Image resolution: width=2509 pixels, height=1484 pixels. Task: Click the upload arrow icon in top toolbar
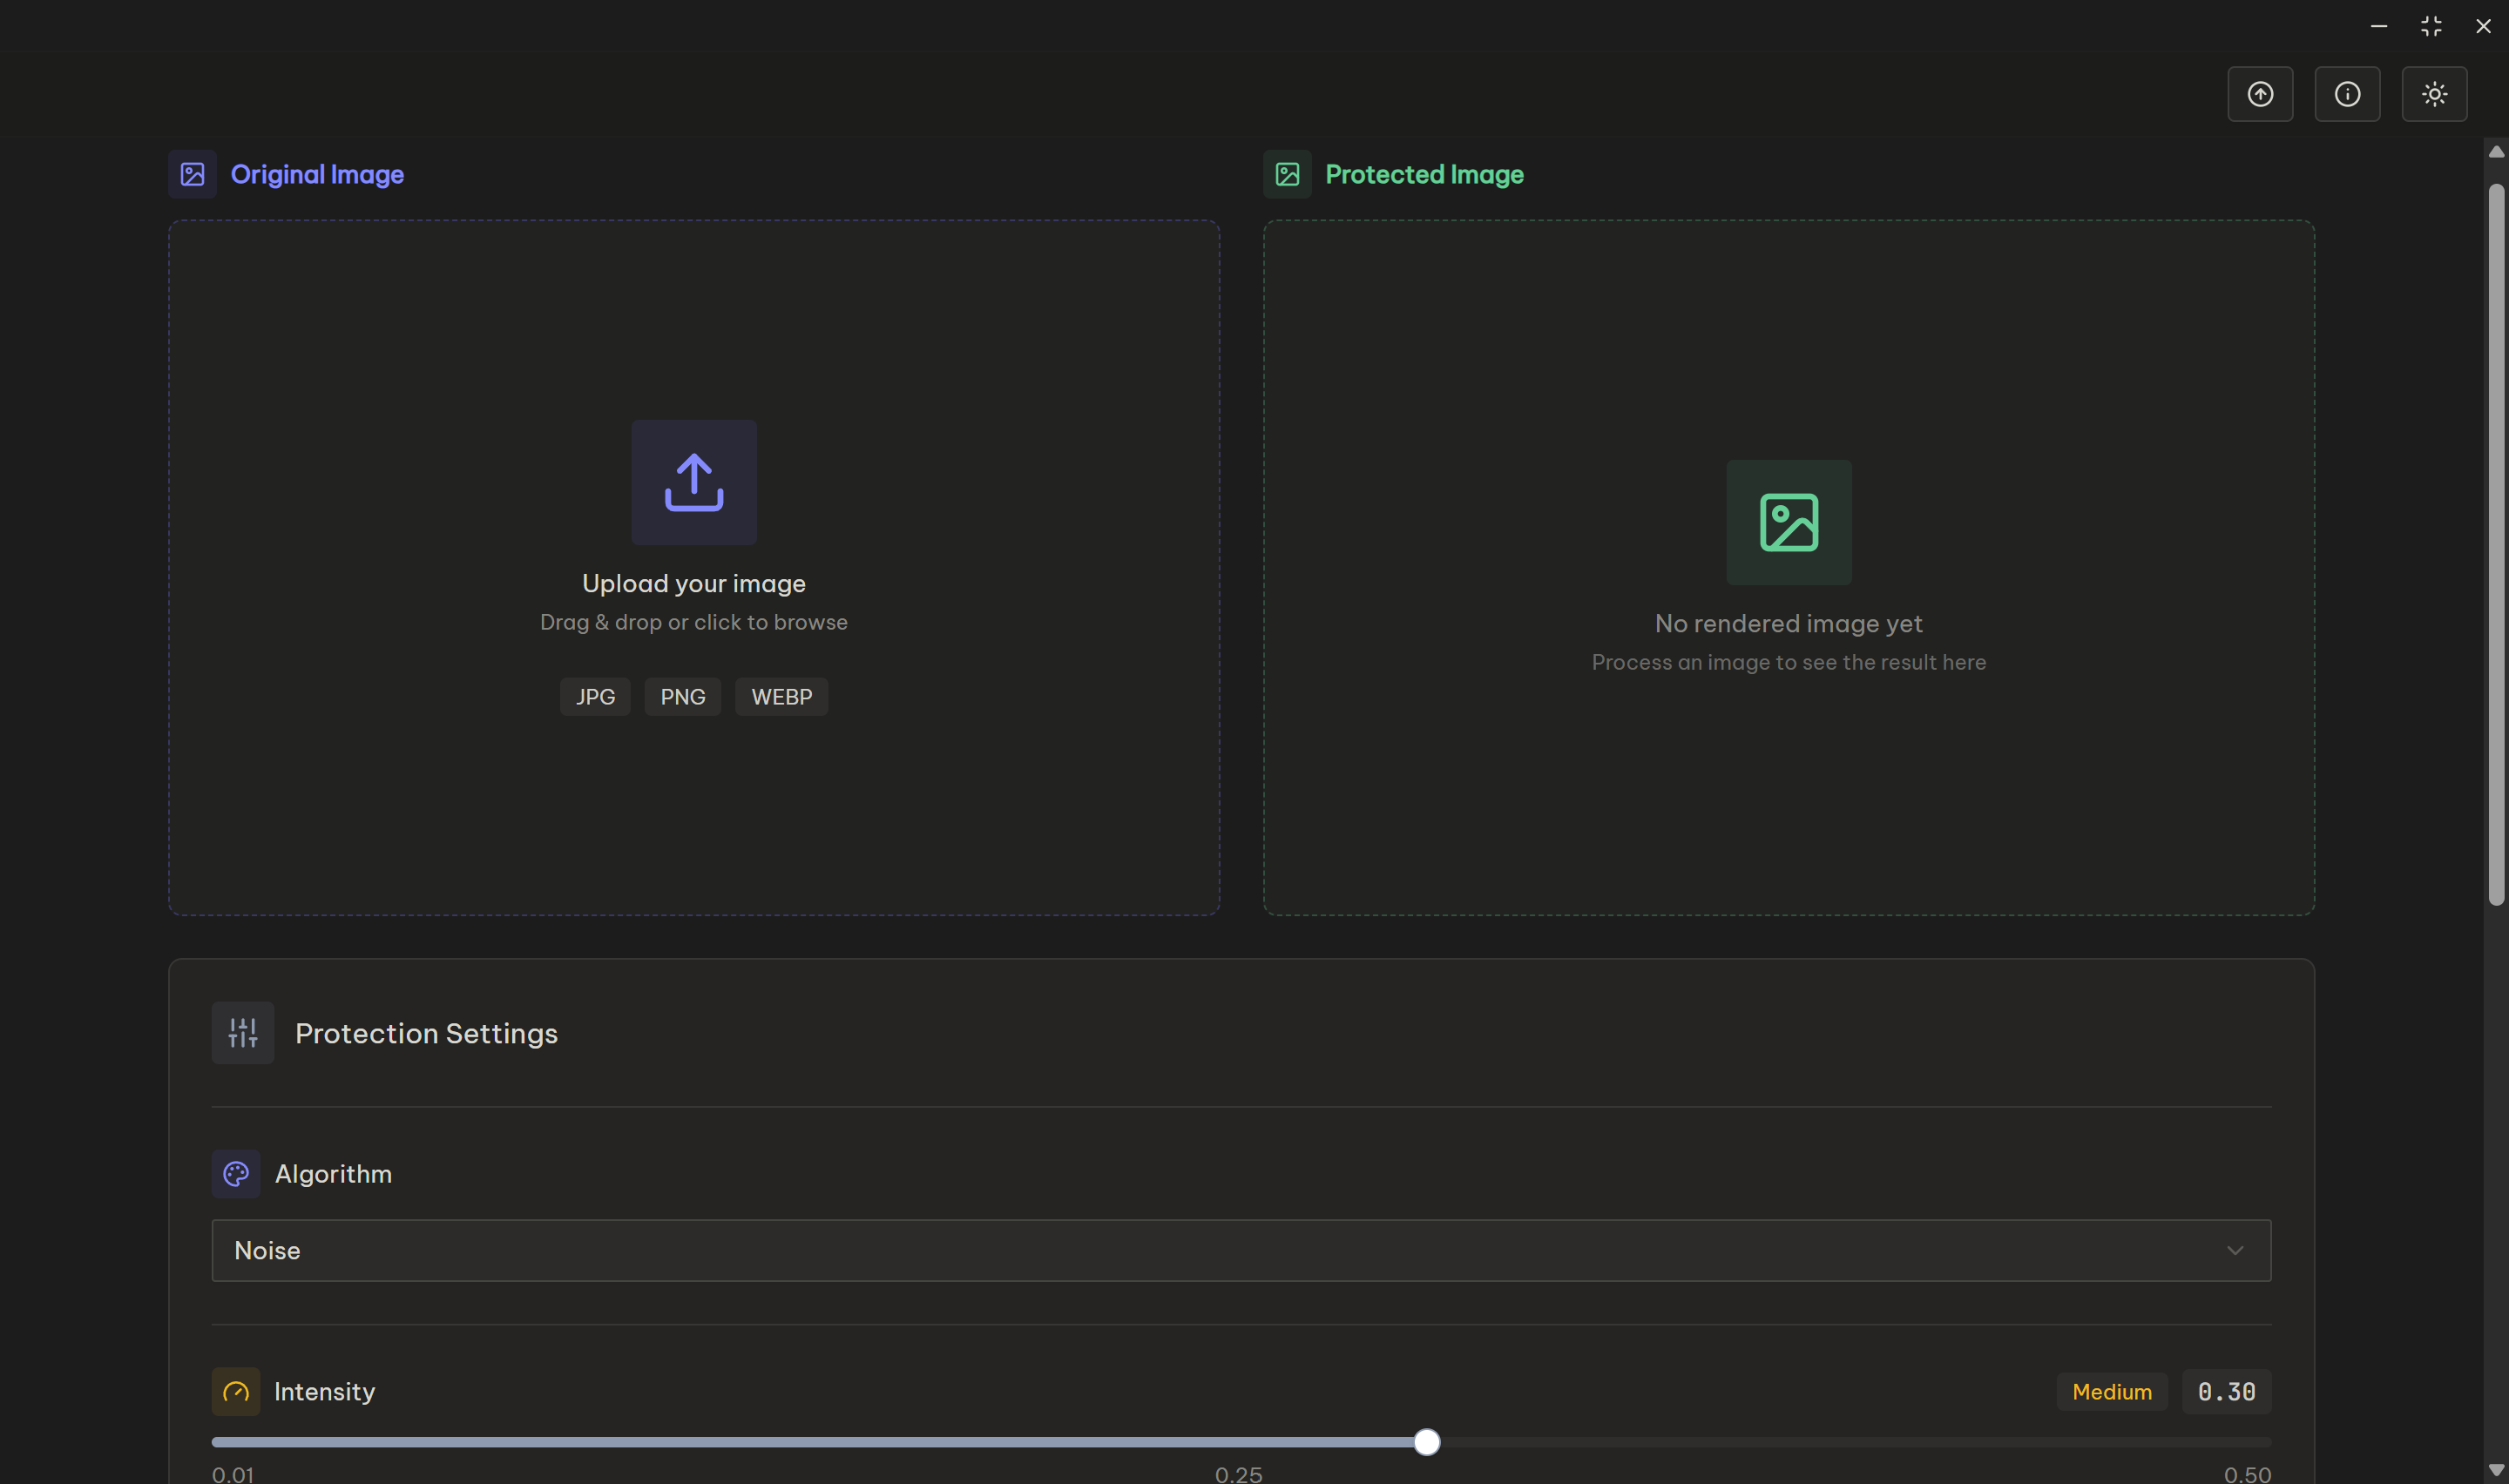click(2259, 94)
